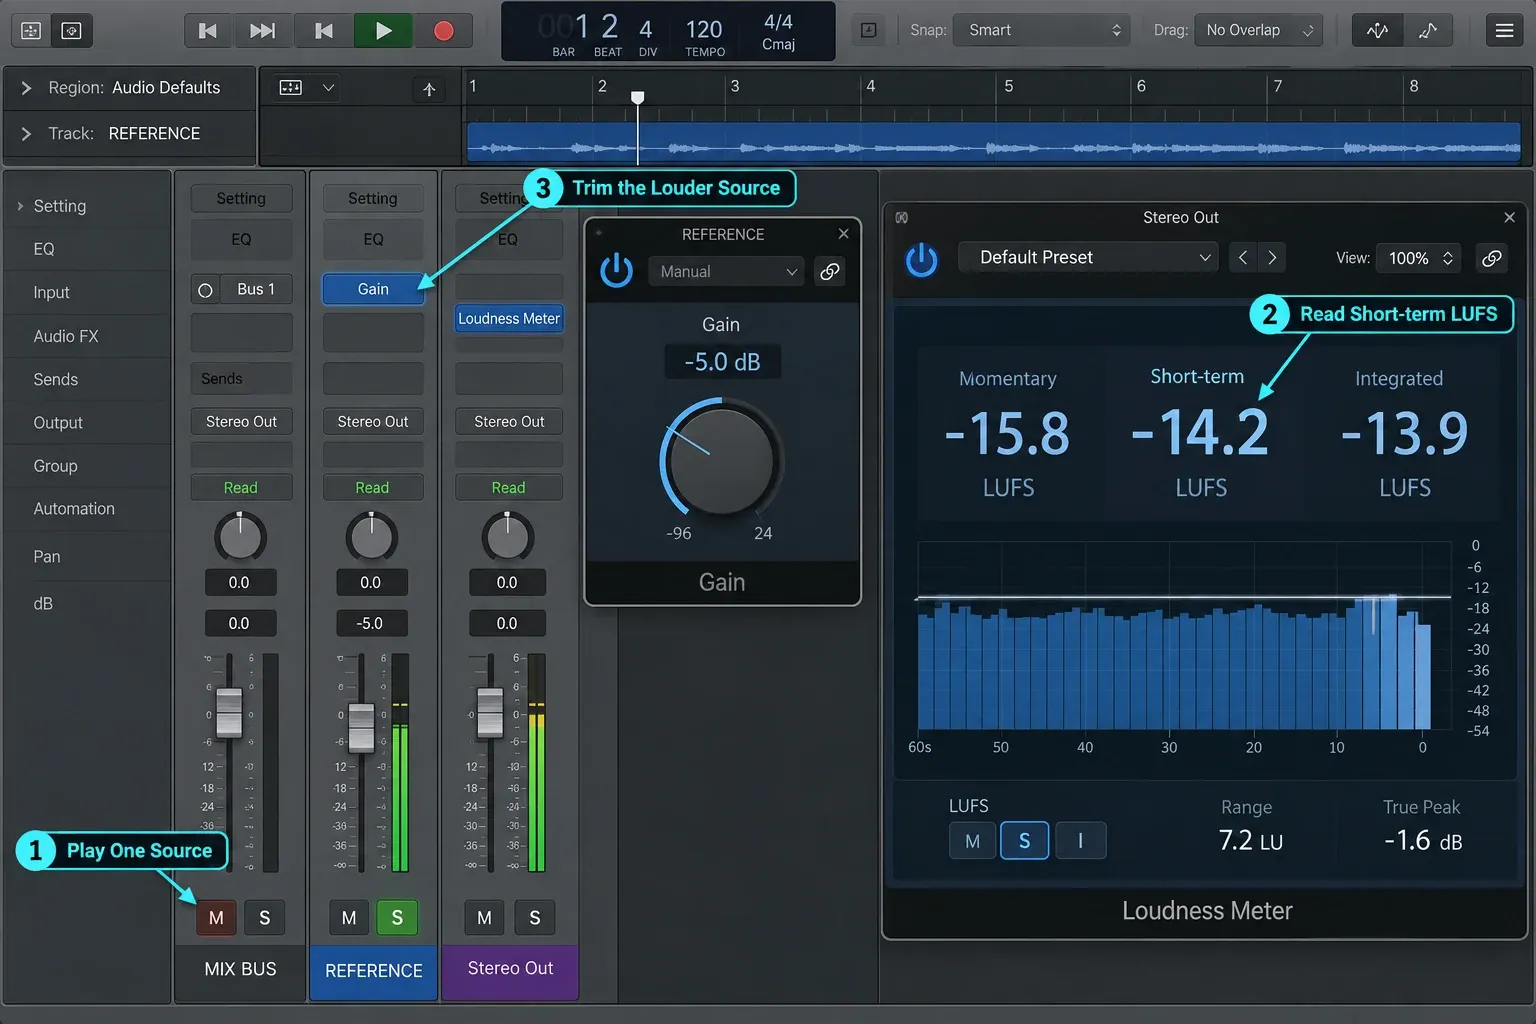The height and width of the screenshot is (1024, 1536).
Task: Rewind with the go-to-start transport icon
Action: point(207,31)
